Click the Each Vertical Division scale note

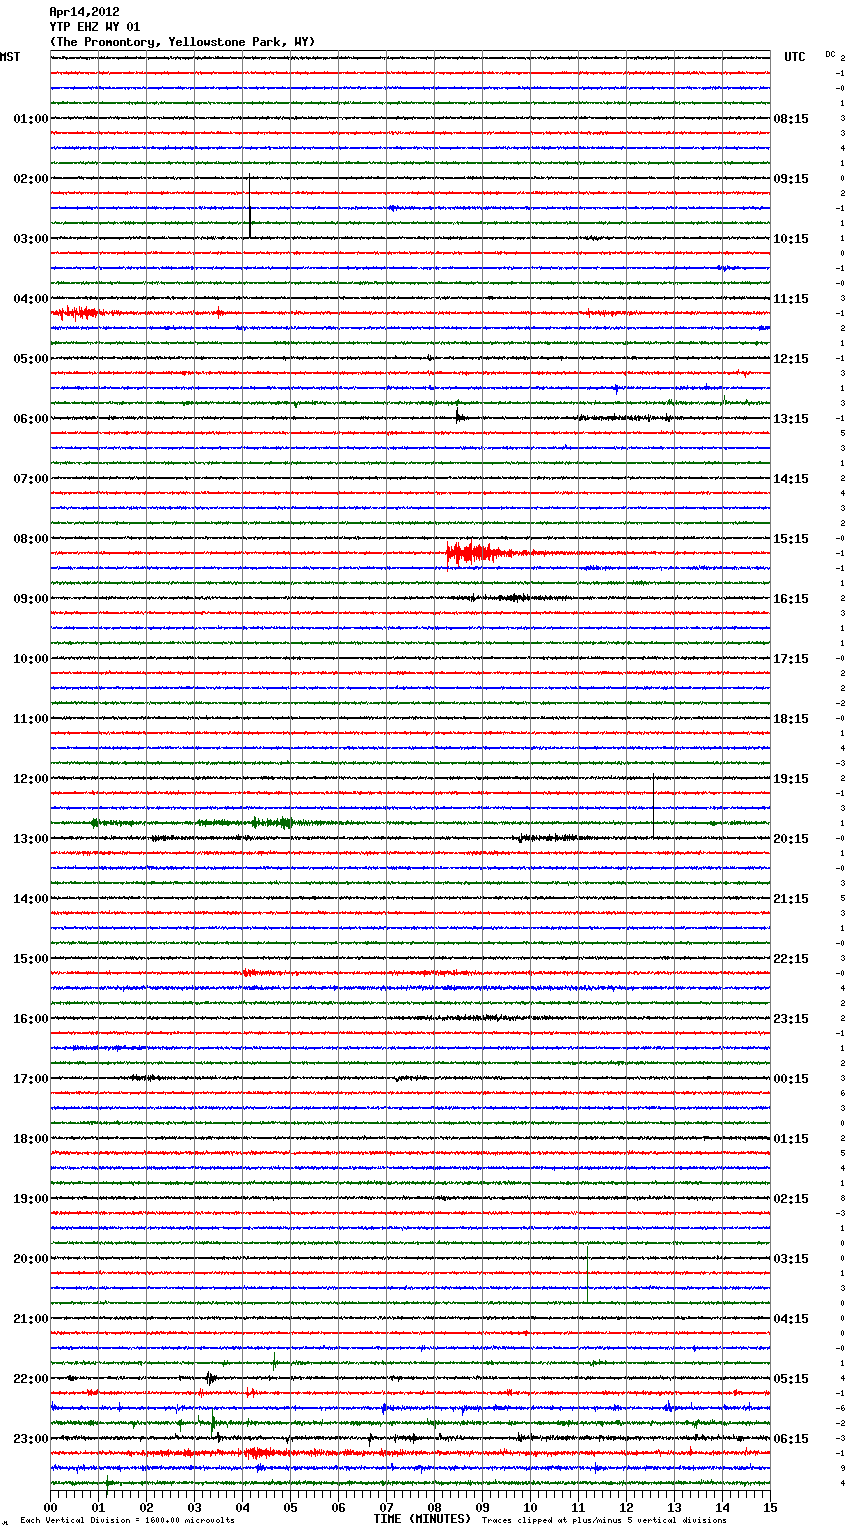point(127,1520)
